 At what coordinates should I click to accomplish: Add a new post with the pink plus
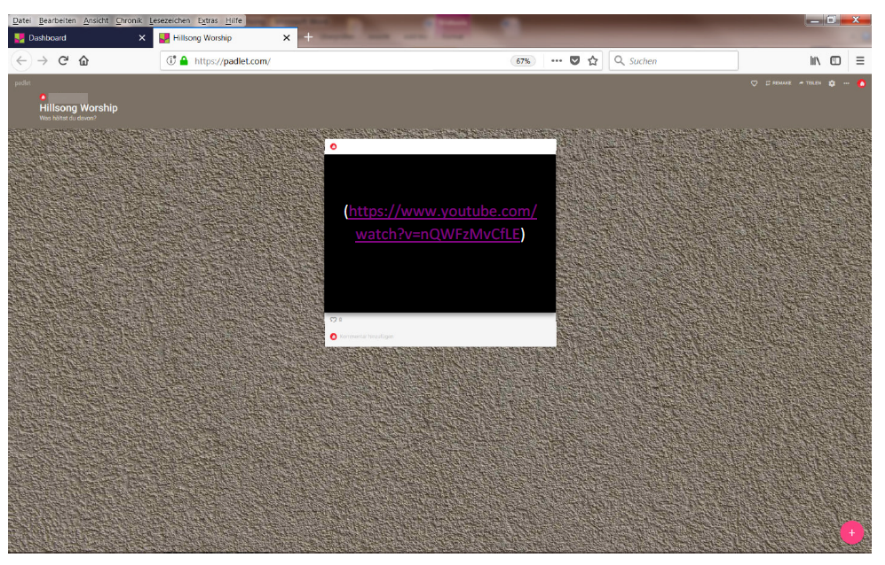click(852, 532)
